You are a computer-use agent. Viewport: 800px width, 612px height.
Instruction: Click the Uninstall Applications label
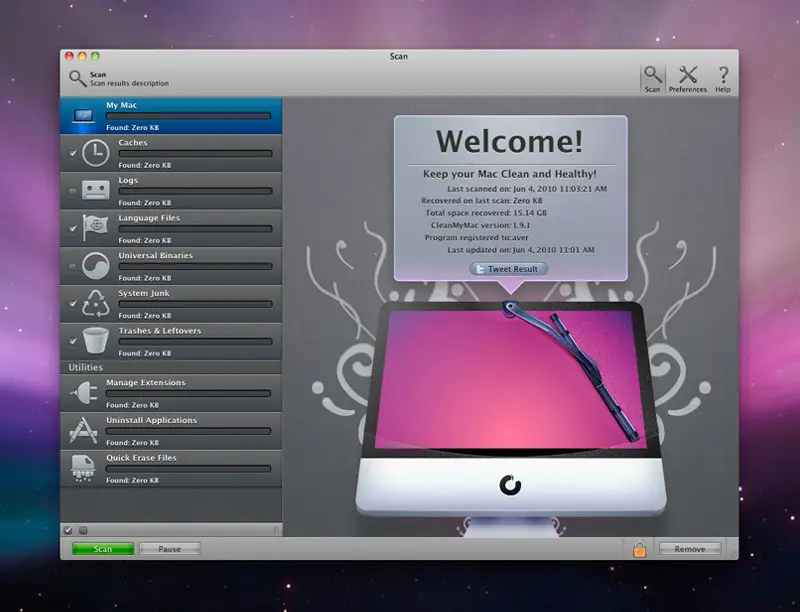tap(151, 420)
